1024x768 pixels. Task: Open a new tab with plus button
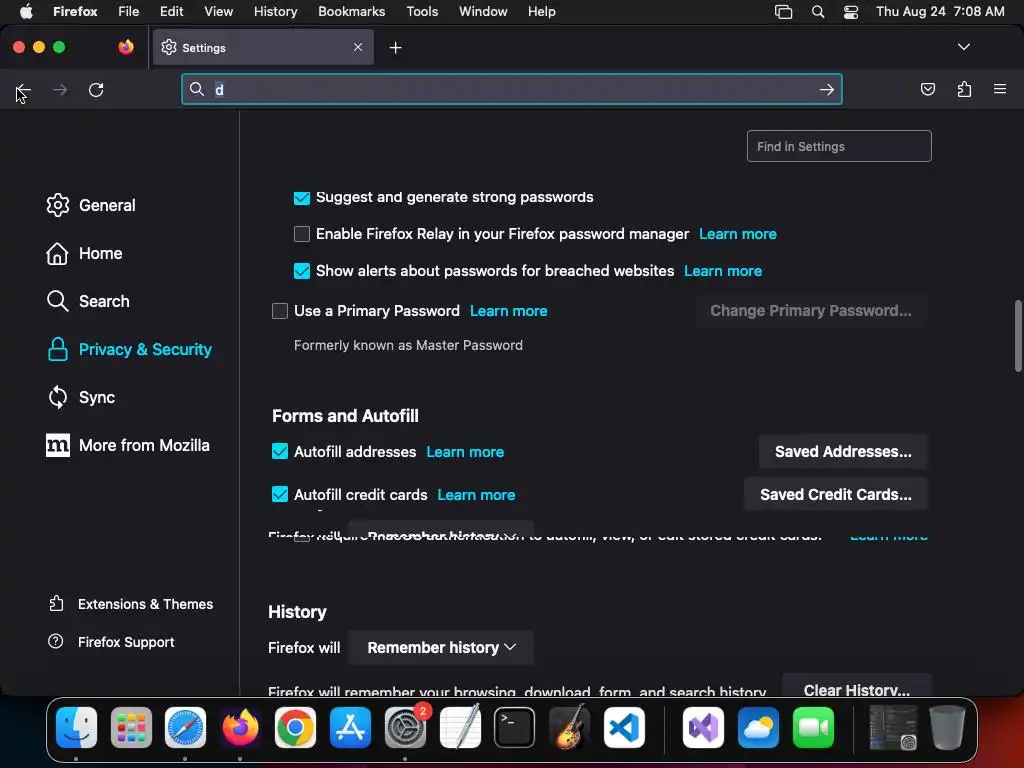click(x=395, y=48)
